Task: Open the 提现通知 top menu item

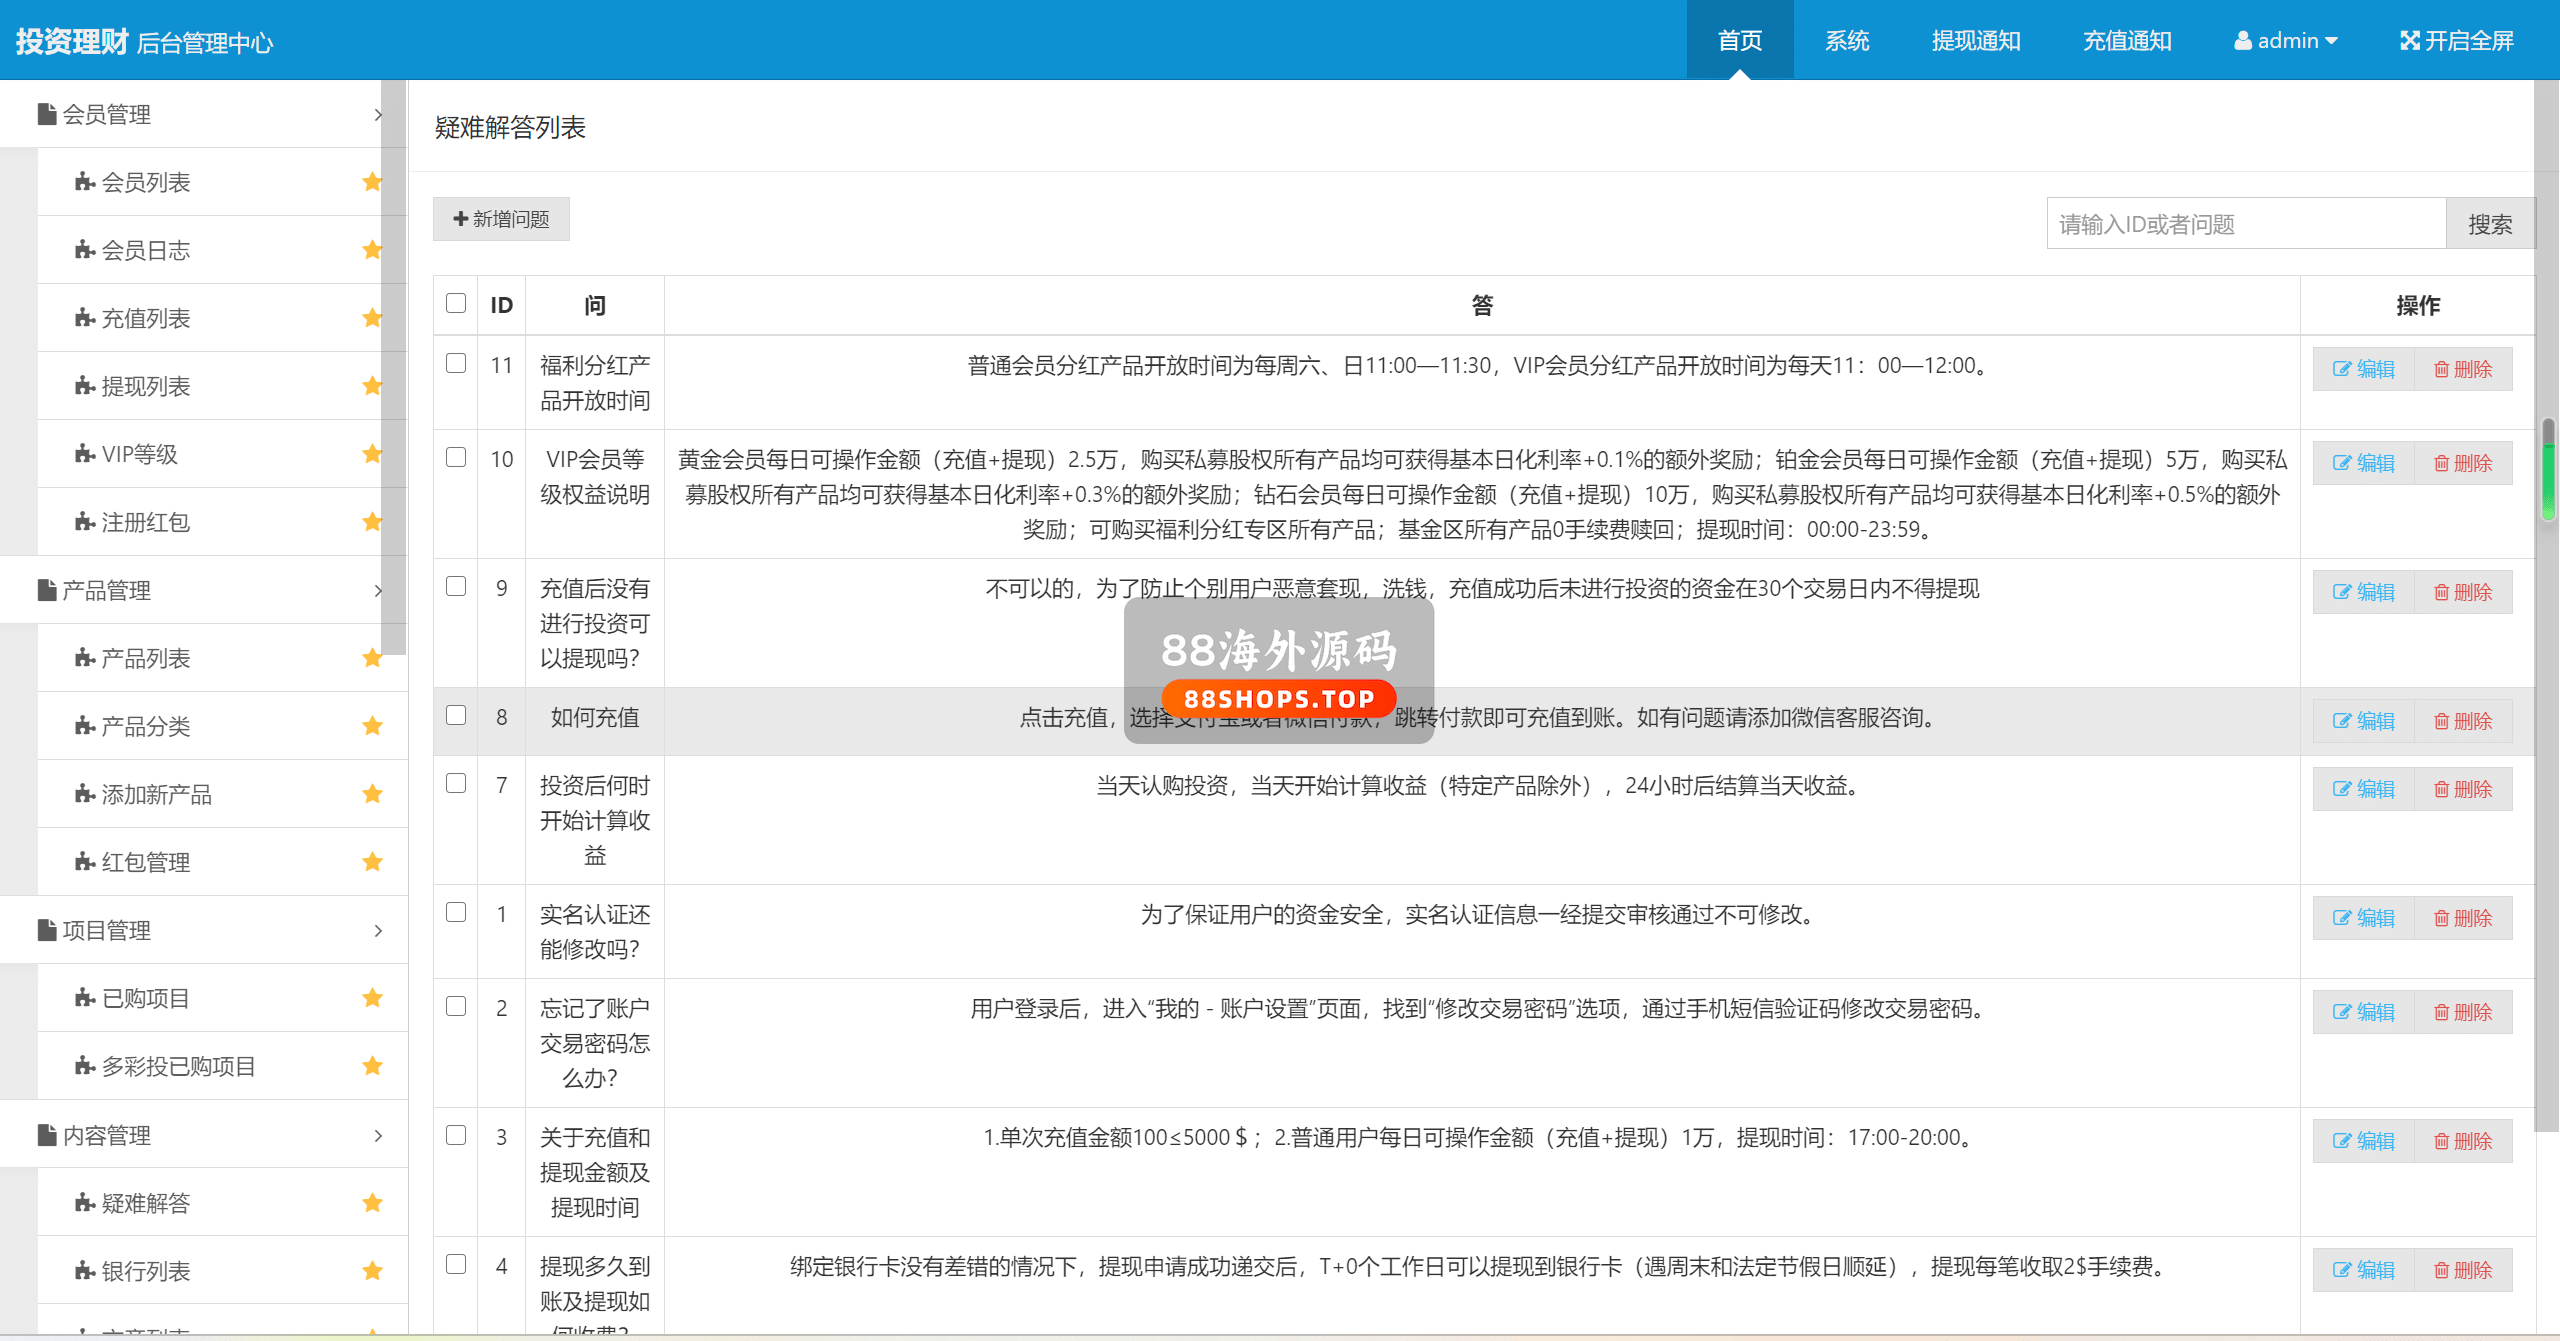Action: [1976, 41]
